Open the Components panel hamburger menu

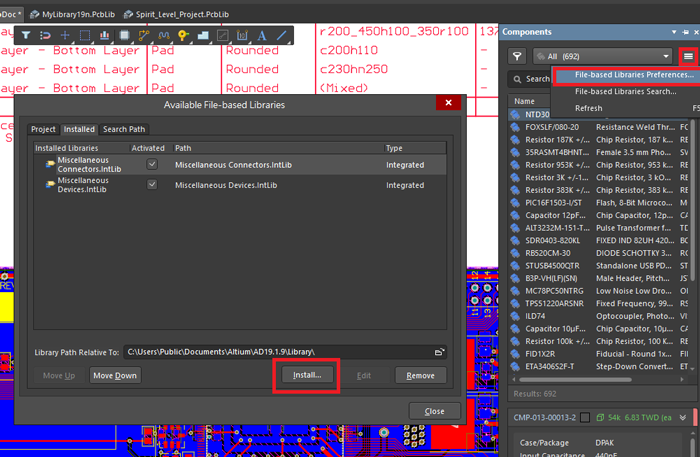click(x=688, y=56)
